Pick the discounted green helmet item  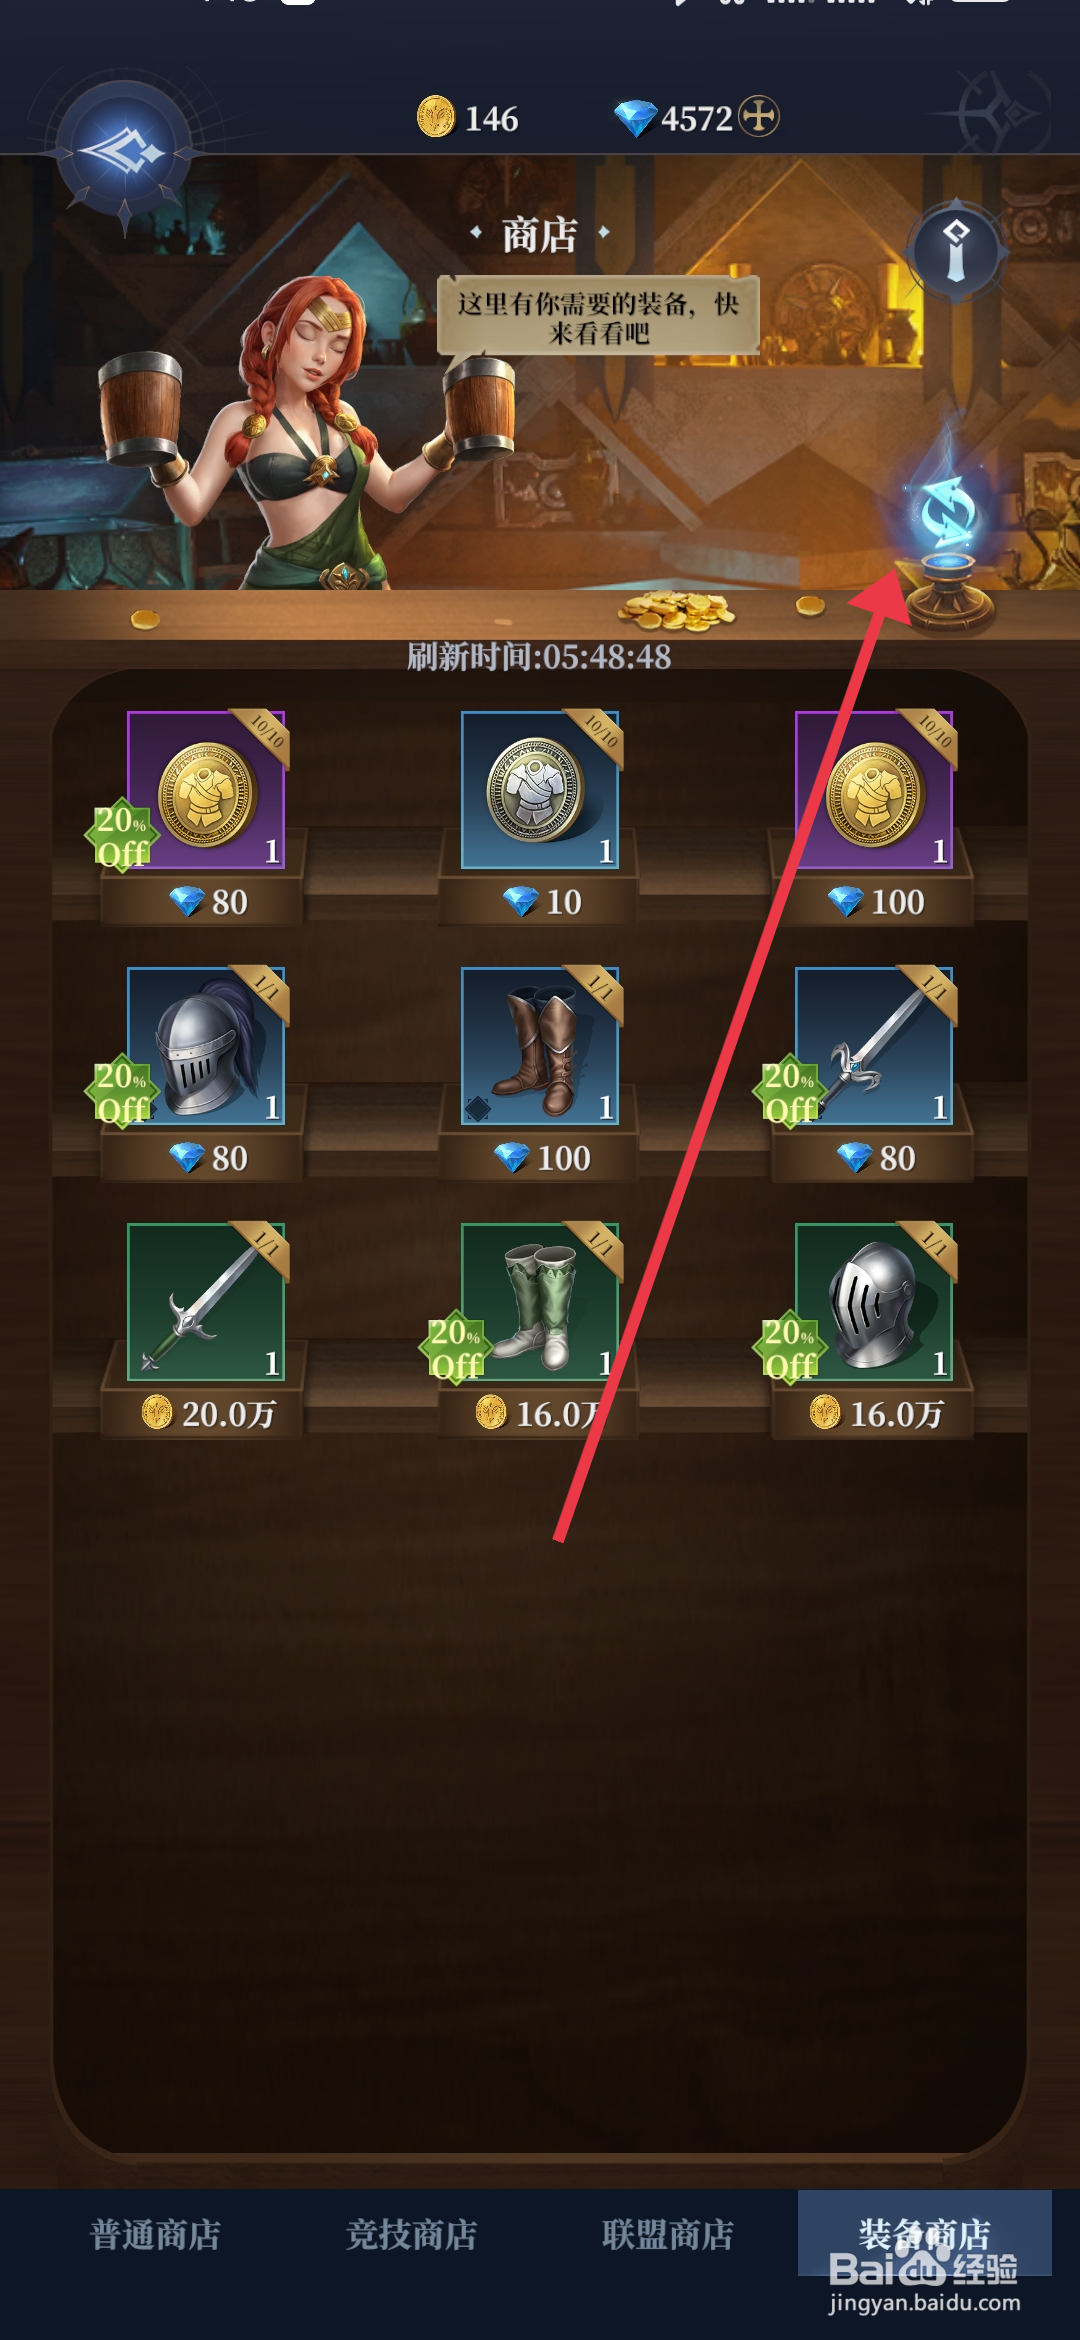tap(874, 1302)
